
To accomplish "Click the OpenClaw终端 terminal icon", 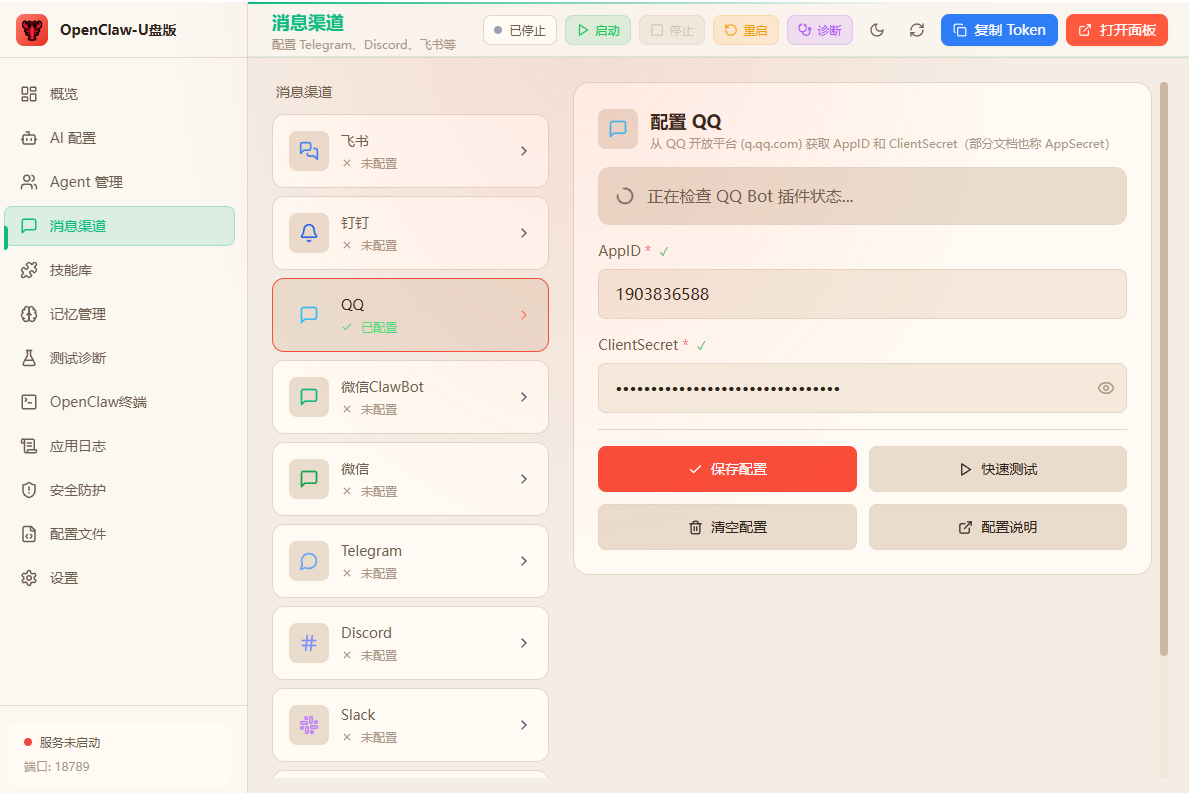I will pyautogui.click(x=29, y=402).
